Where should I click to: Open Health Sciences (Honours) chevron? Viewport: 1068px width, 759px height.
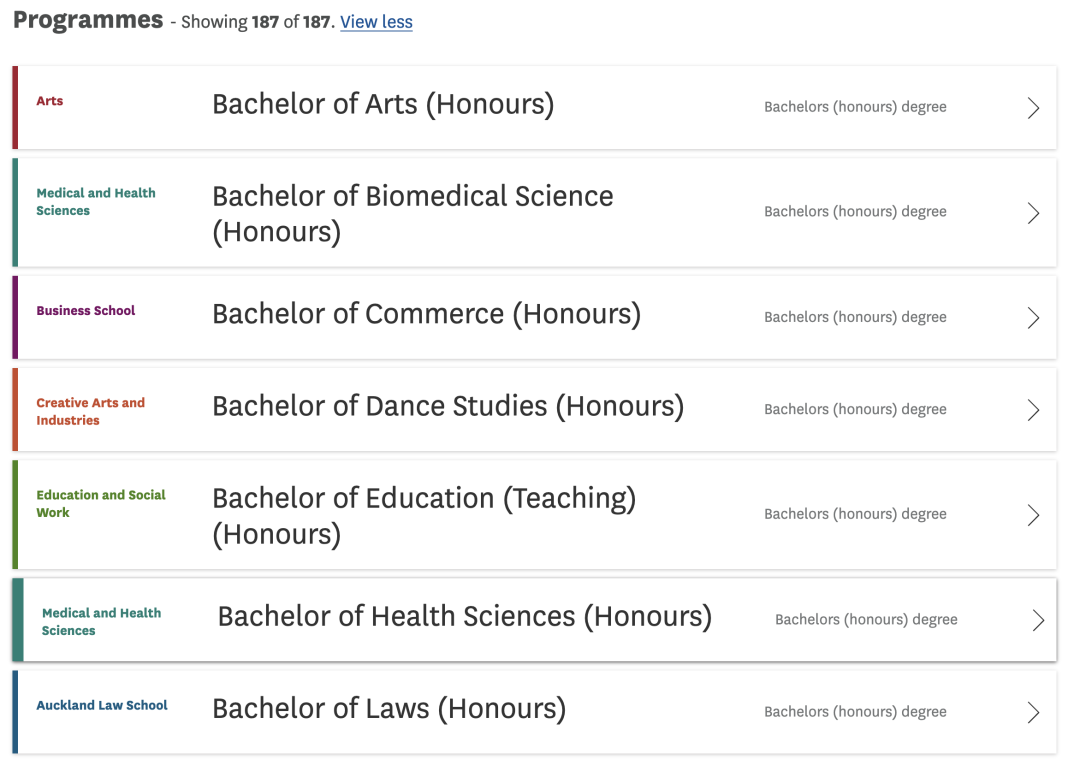pos(1038,620)
